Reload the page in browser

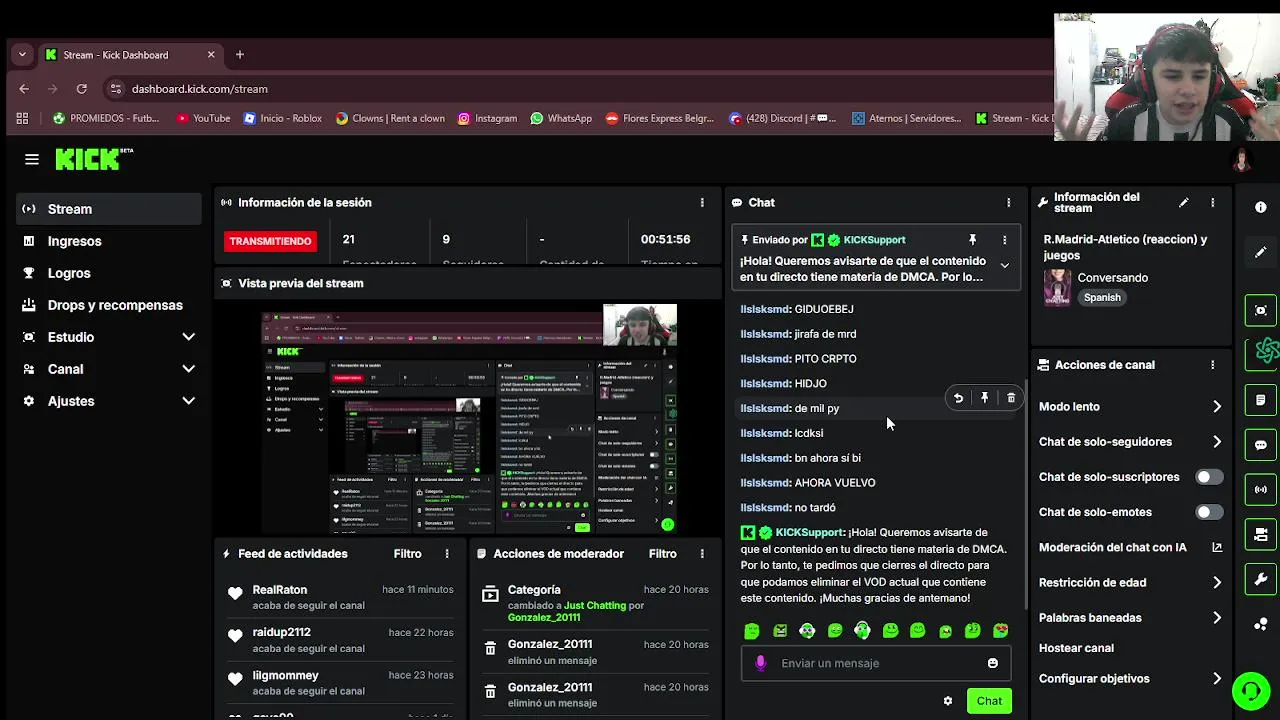coord(82,89)
